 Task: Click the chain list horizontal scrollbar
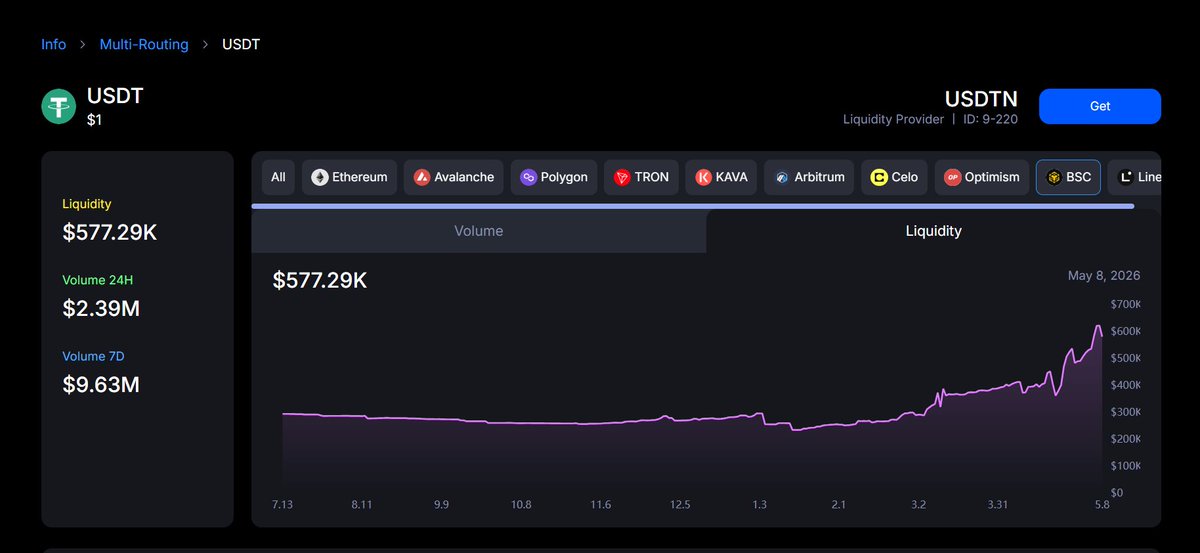coord(692,206)
